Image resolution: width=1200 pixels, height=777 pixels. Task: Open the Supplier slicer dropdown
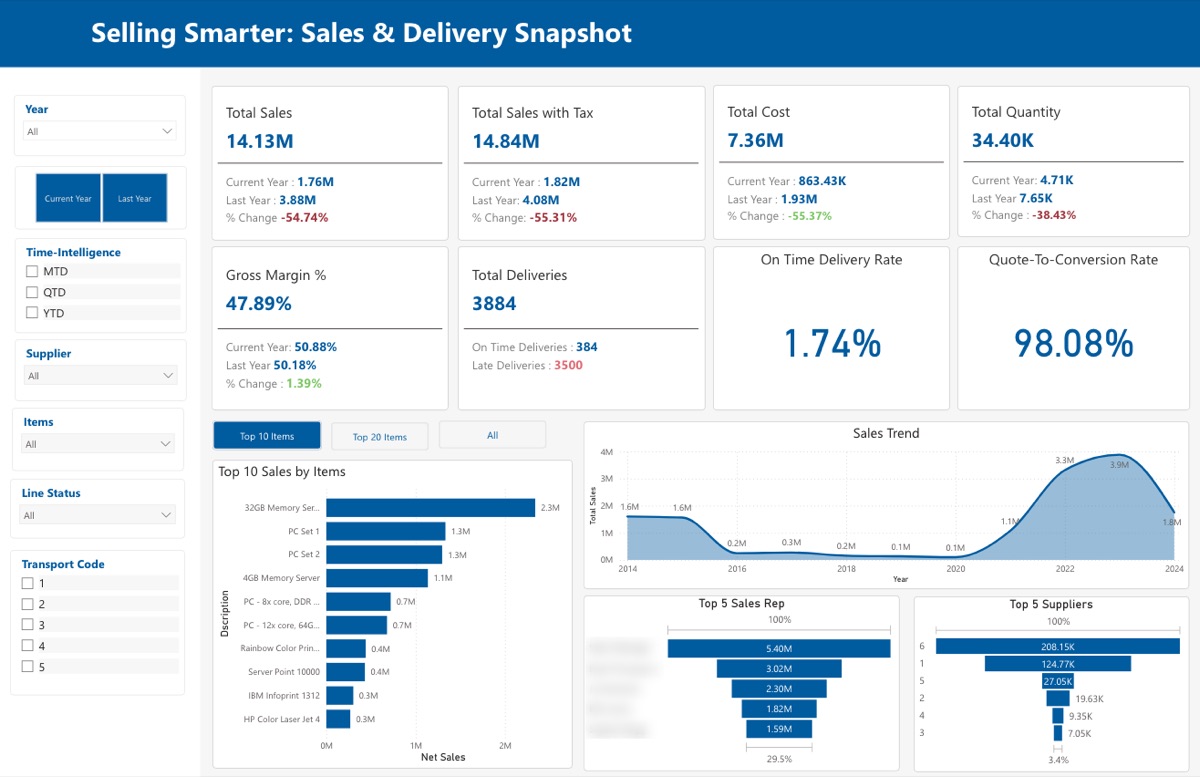tap(100, 376)
